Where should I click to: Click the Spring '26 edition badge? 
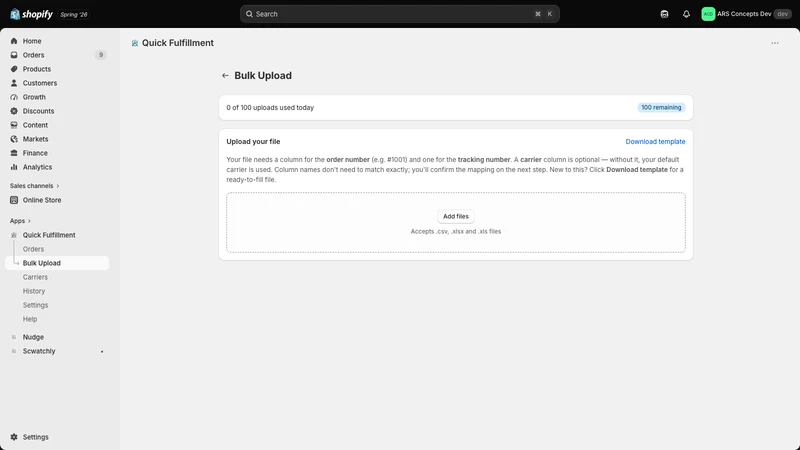pos(74,14)
